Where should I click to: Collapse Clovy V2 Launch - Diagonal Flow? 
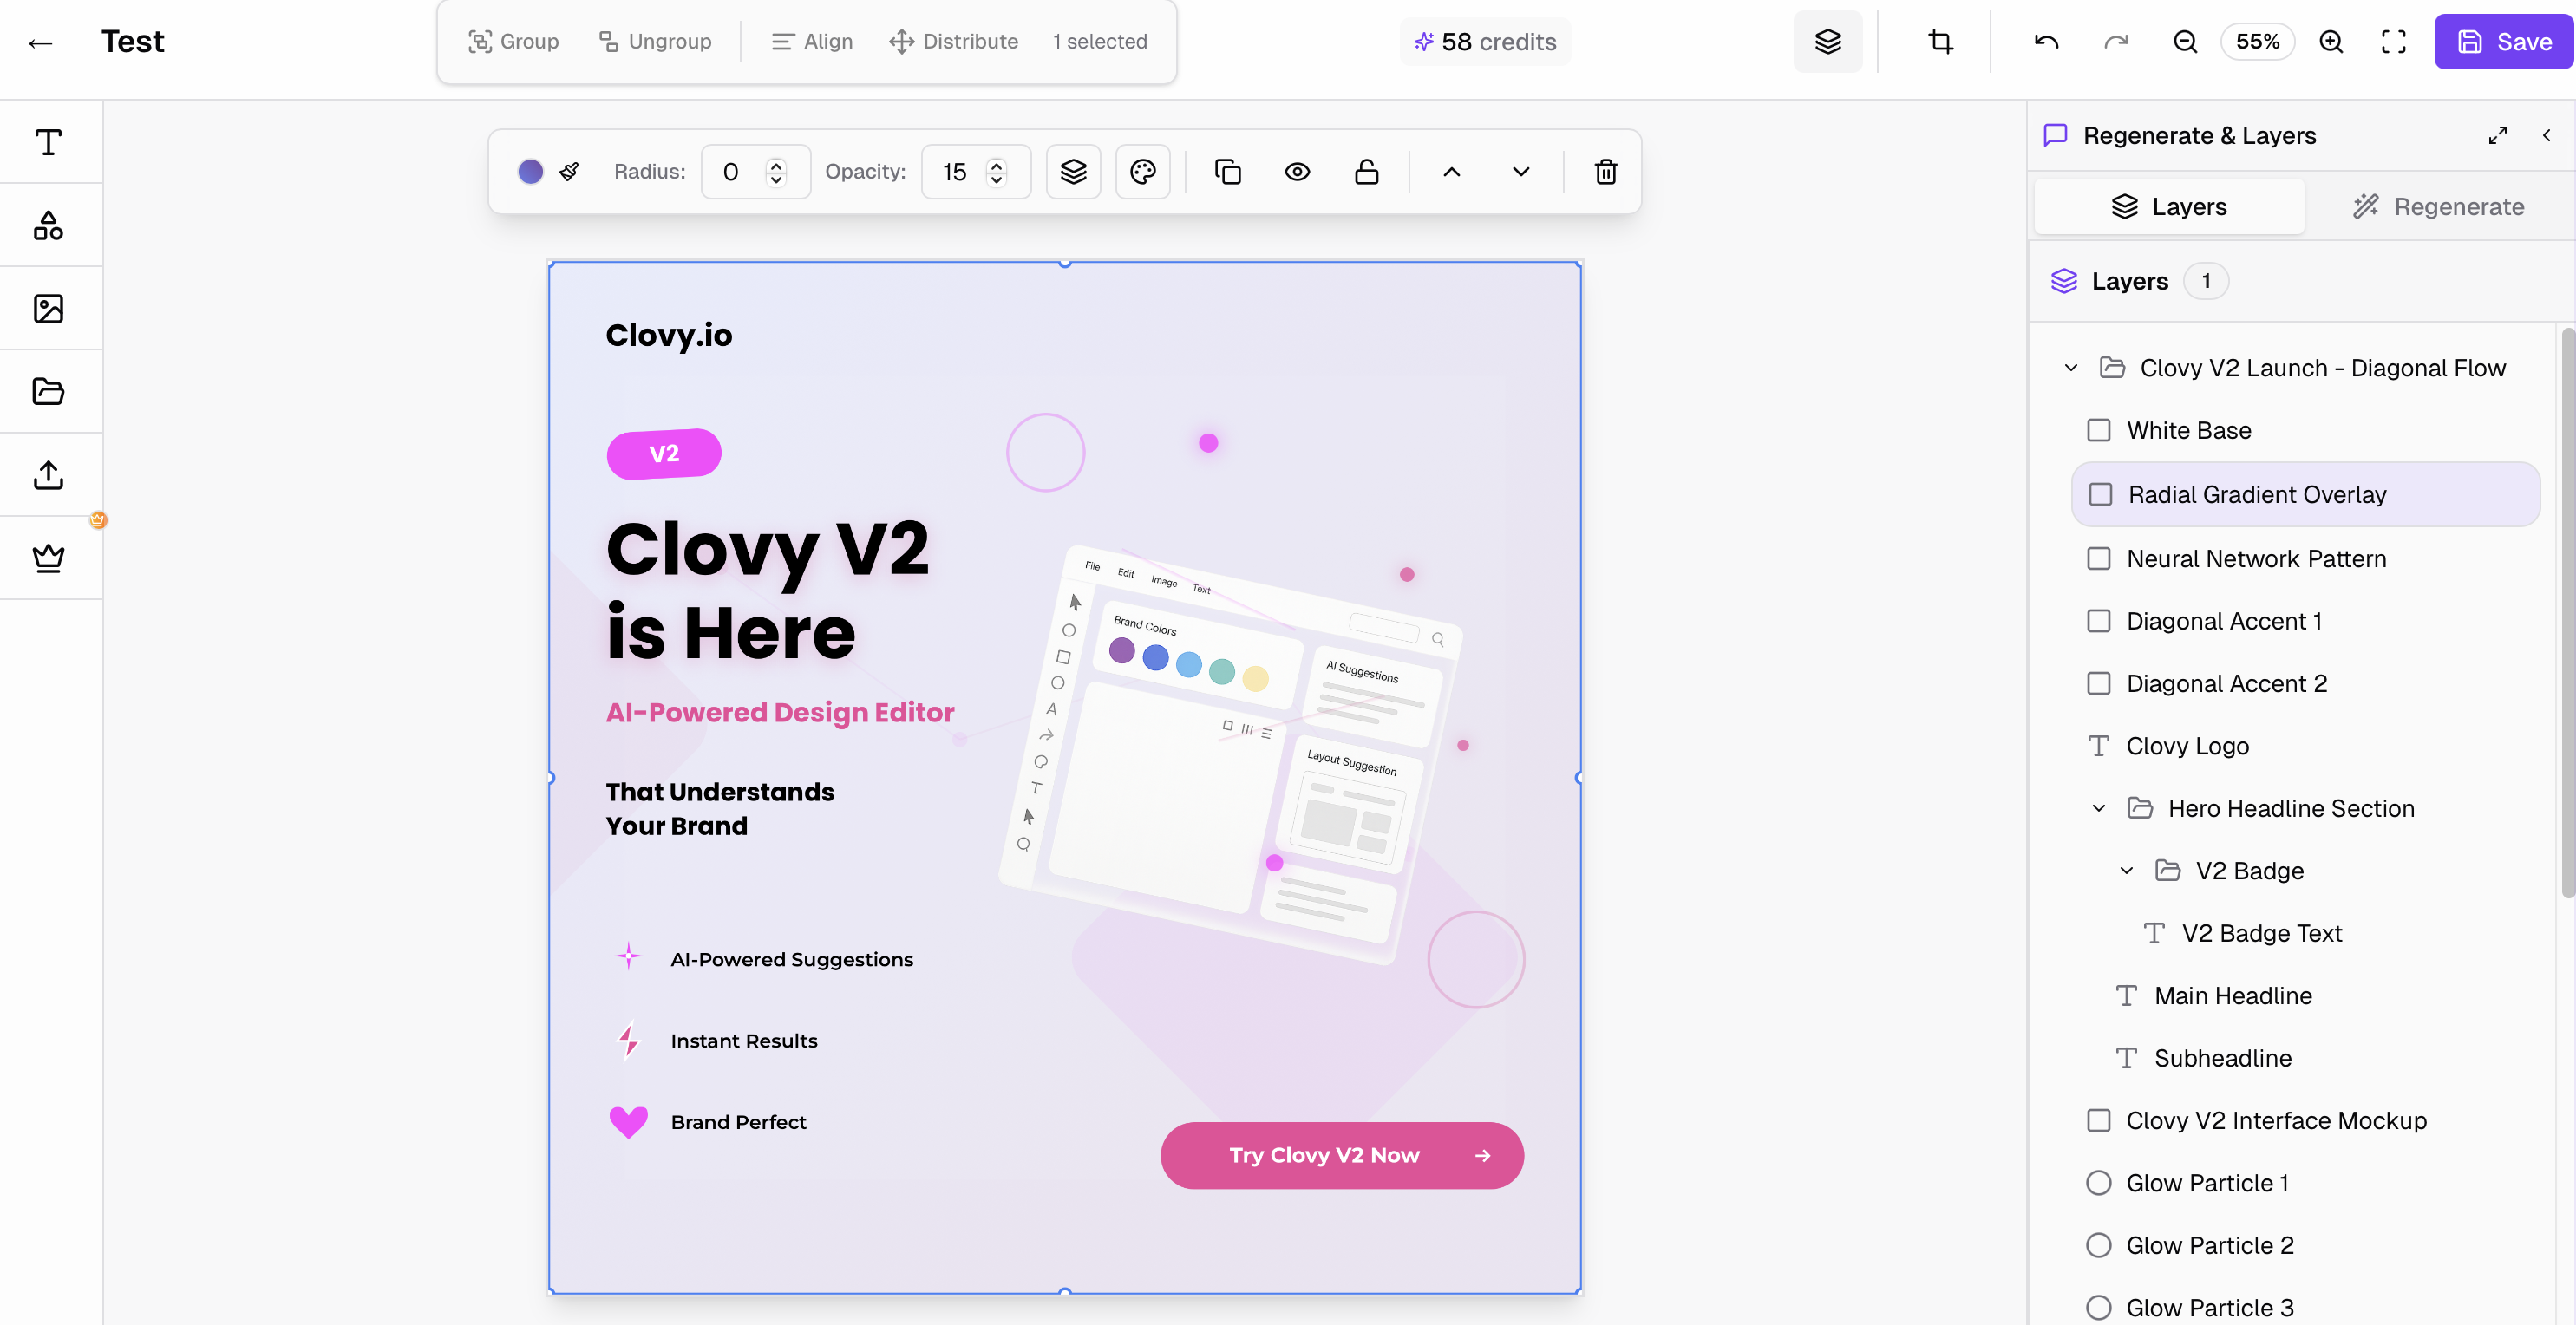coord(2070,367)
